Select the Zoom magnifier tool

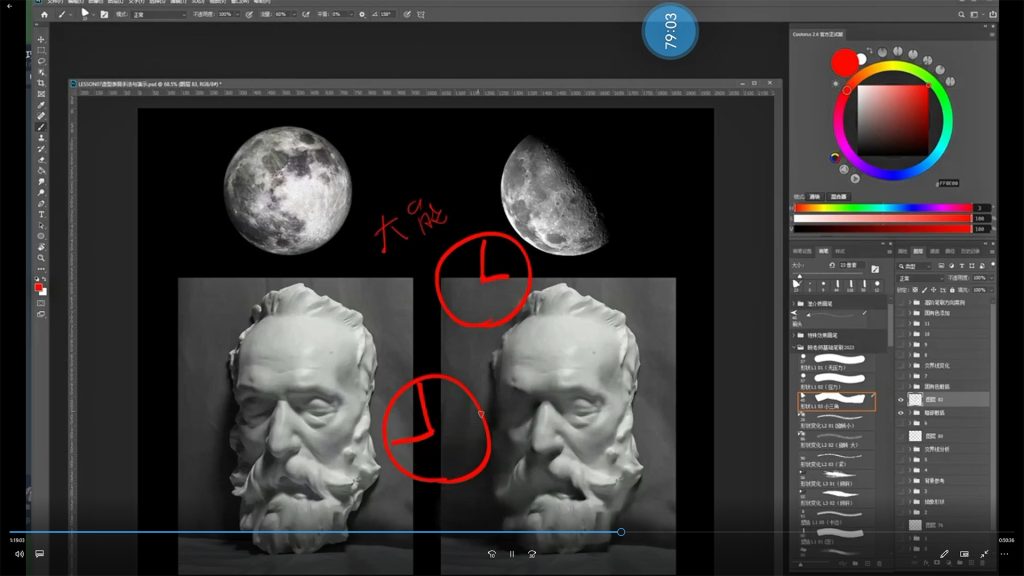[x=41, y=258]
